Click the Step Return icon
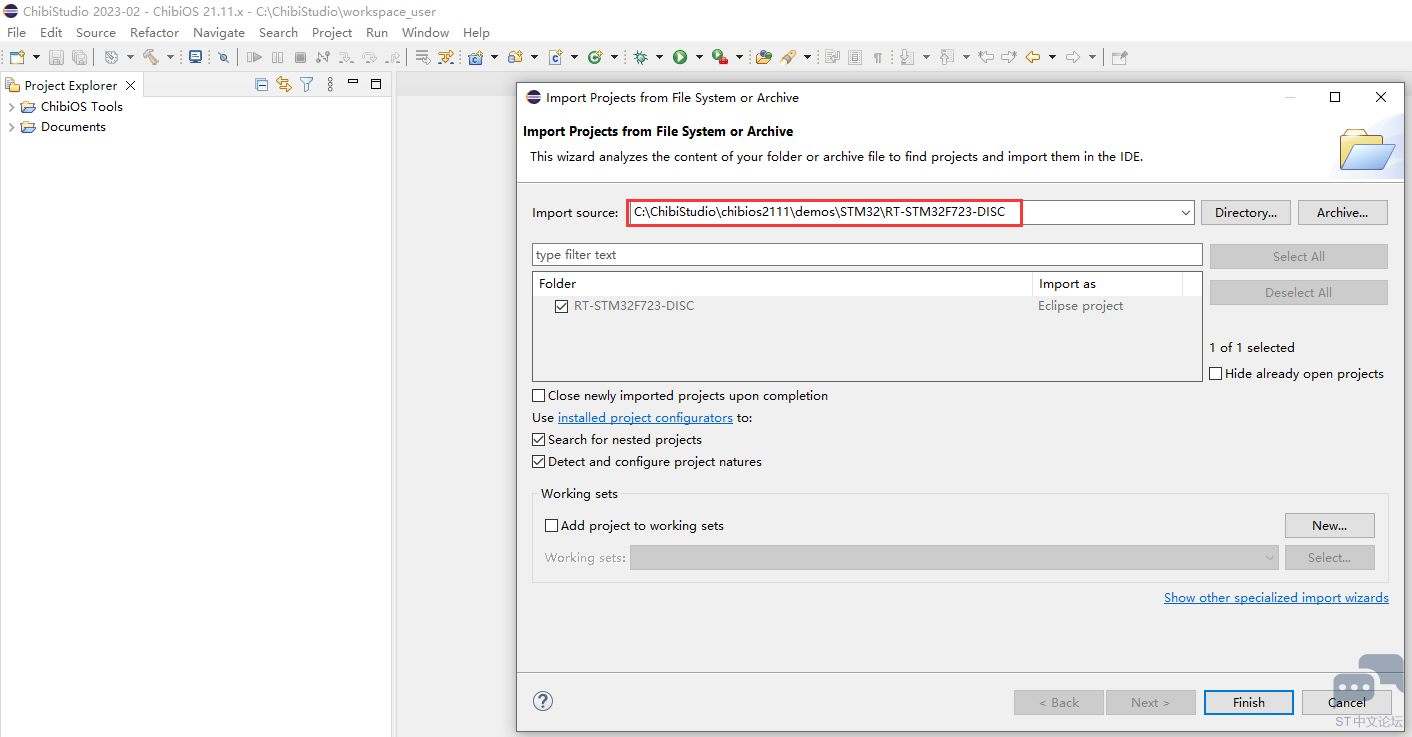The height and width of the screenshot is (737, 1412). point(391,57)
